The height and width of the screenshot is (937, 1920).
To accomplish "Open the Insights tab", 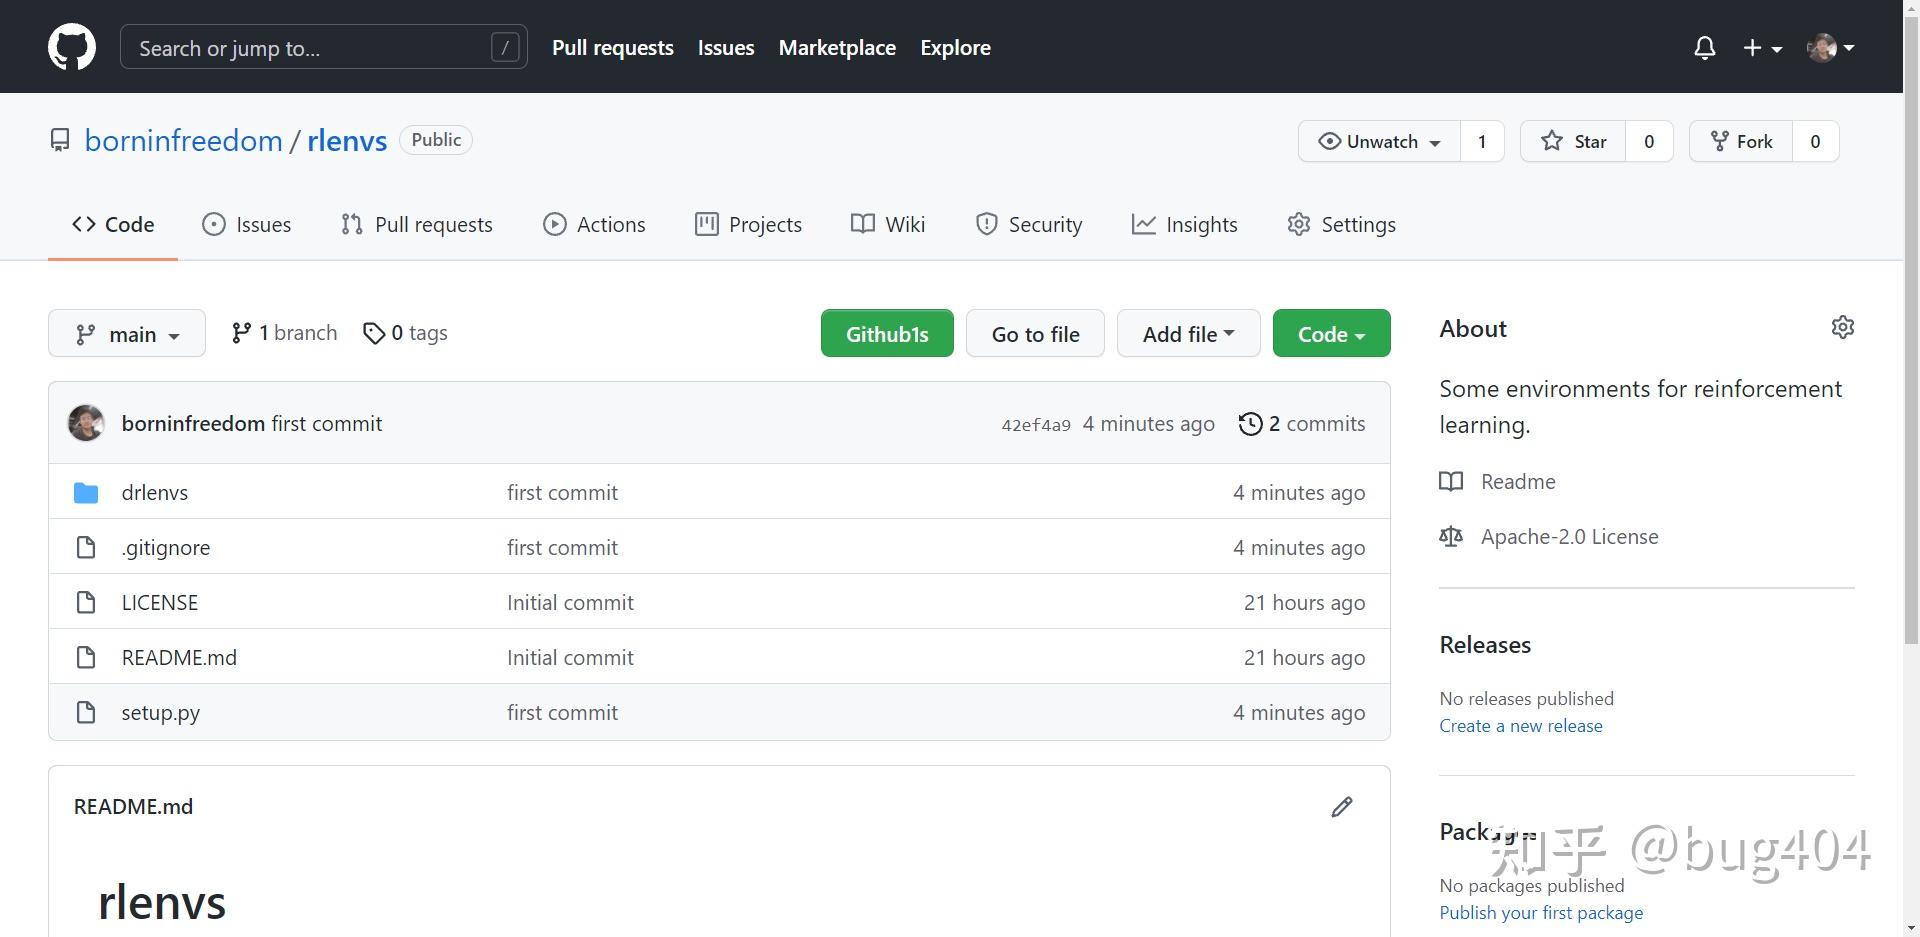I will [x=1185, y=224].
